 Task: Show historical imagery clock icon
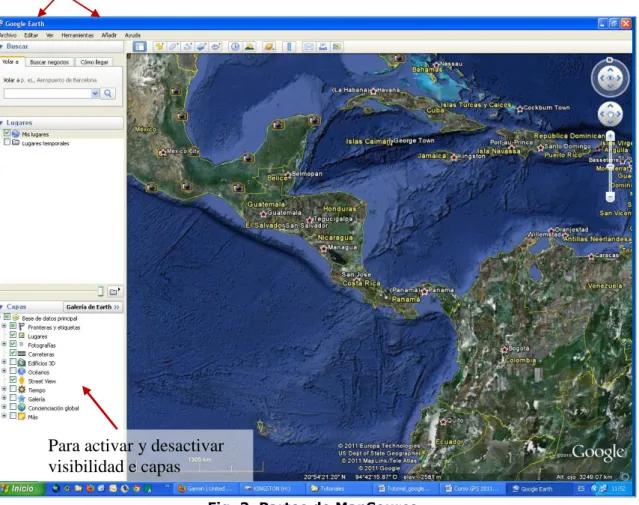click(x=235, y=46)
